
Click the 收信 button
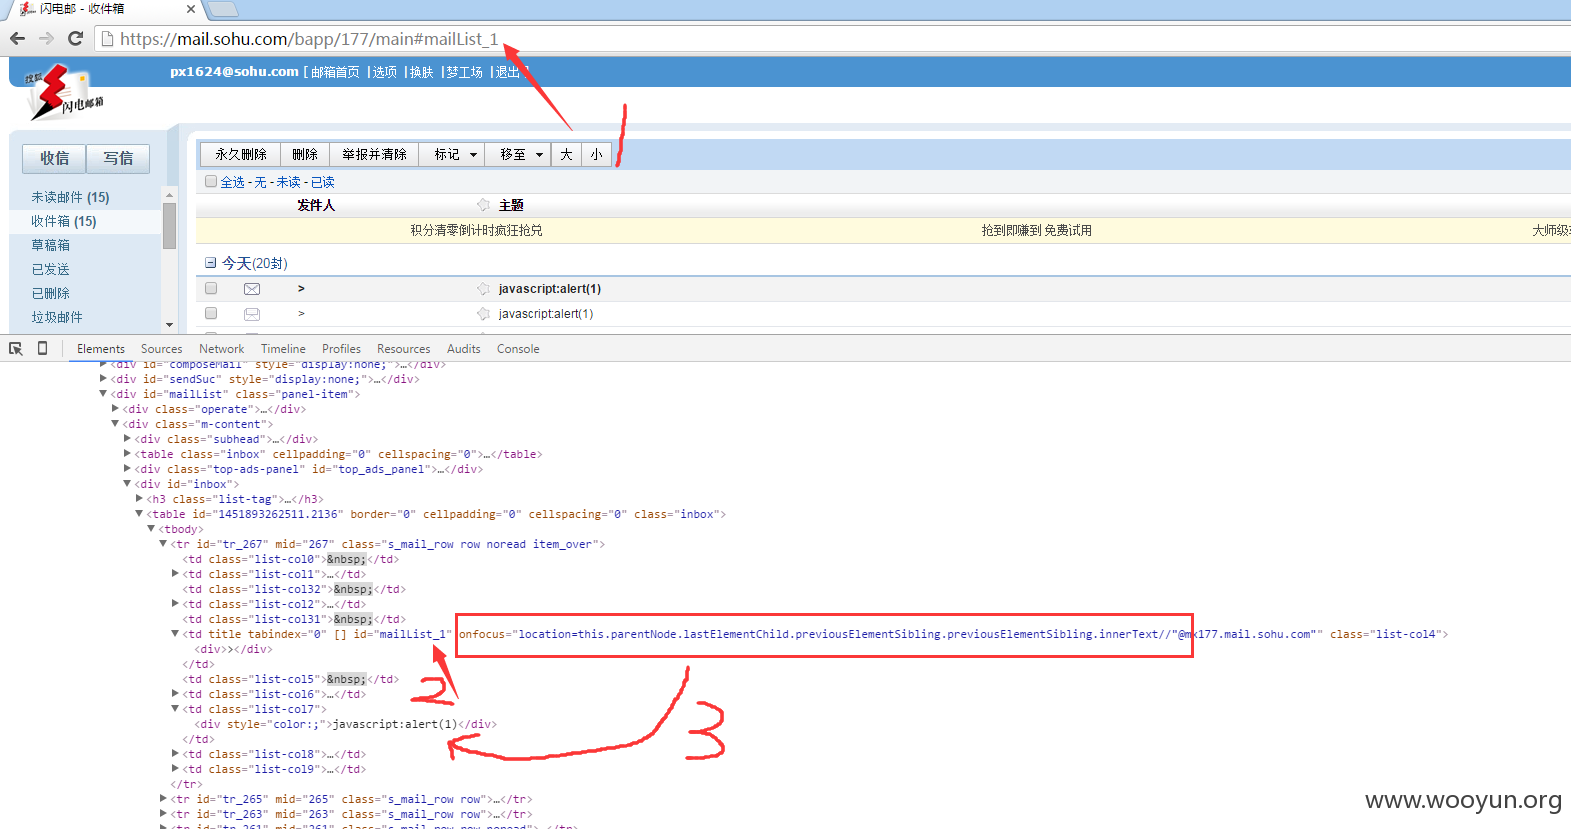coord(54,158)
